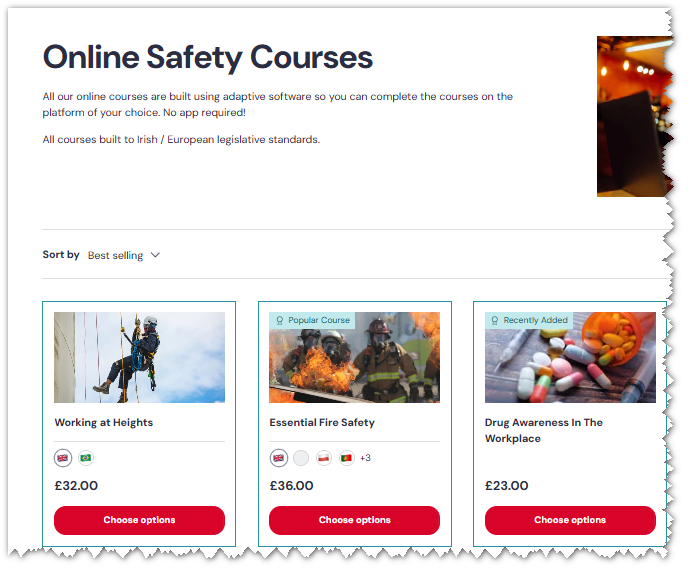
Task: Select Brazil flag on Working at Heights
Action: click(x=86, y=458)
